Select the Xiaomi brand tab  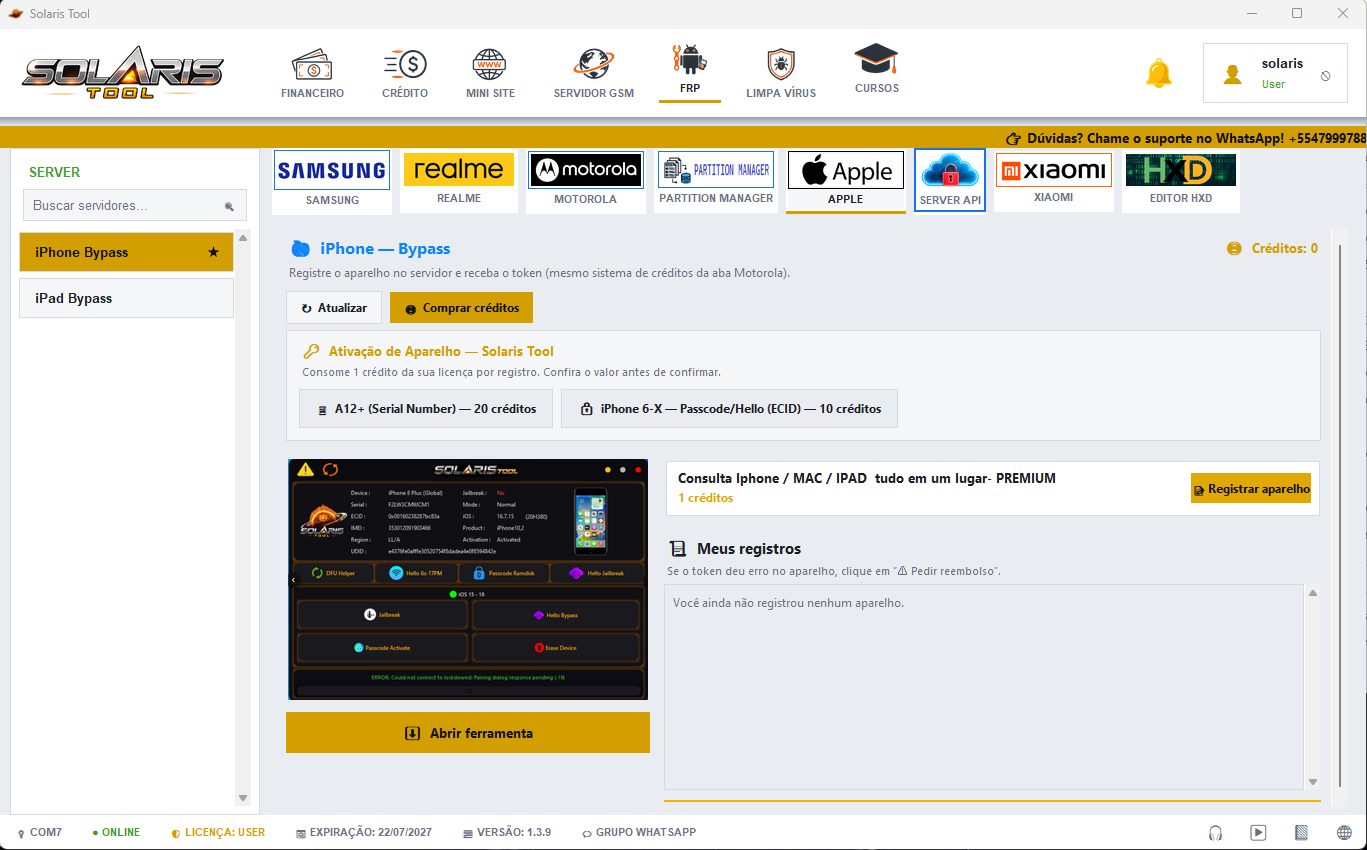[1054, 181]
